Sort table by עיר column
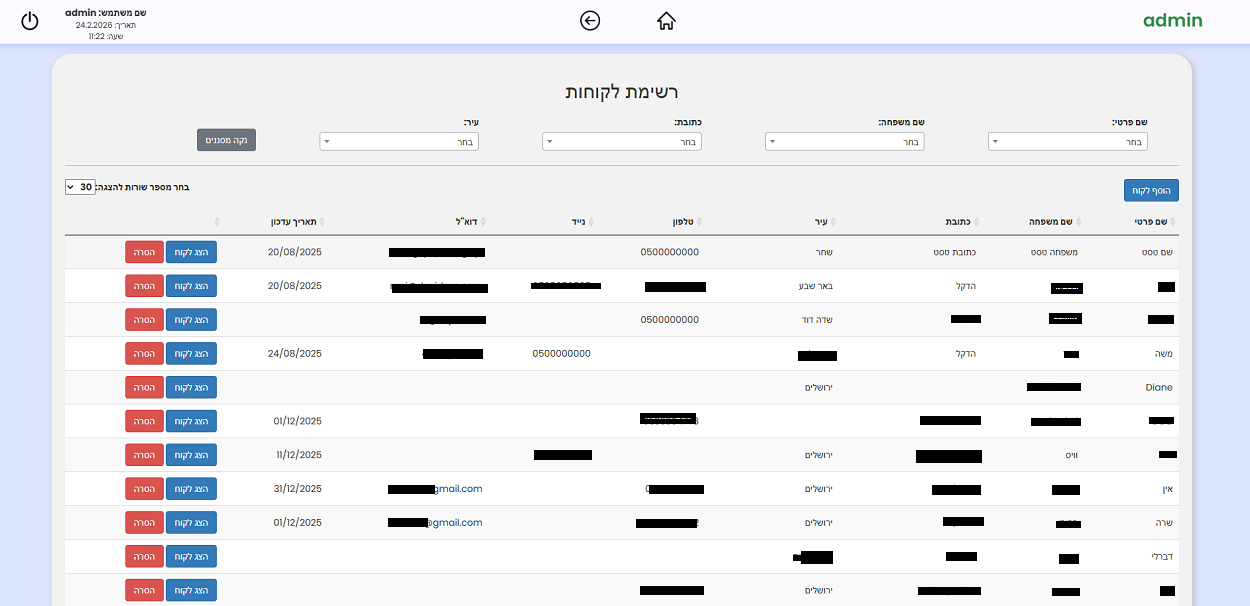 click(x=825, y=222)
